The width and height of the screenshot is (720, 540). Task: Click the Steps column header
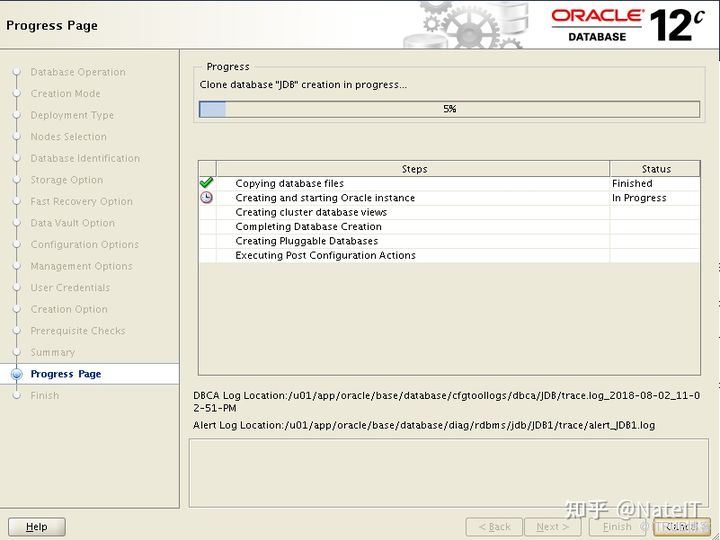(413, 169)
